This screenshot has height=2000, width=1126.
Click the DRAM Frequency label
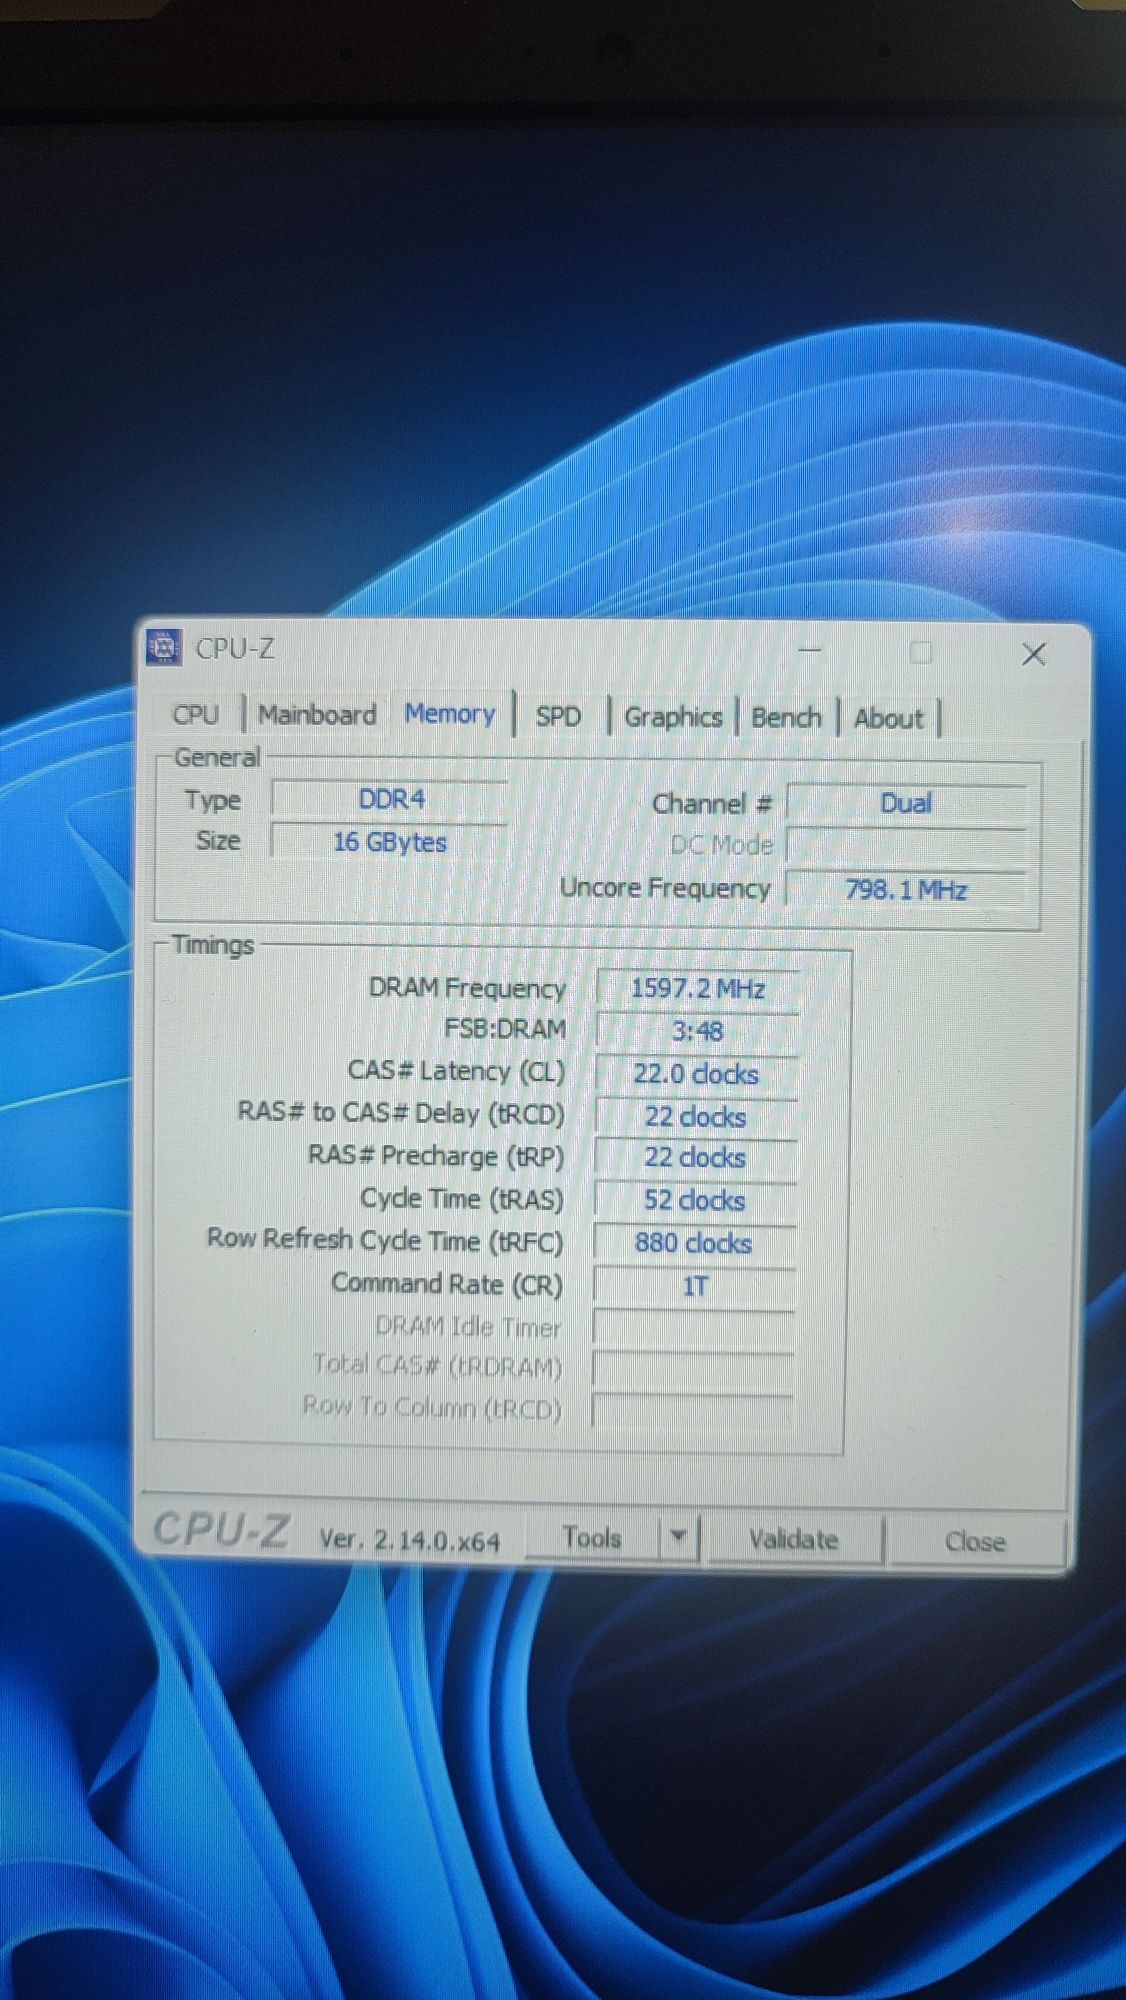pos(467,988)
